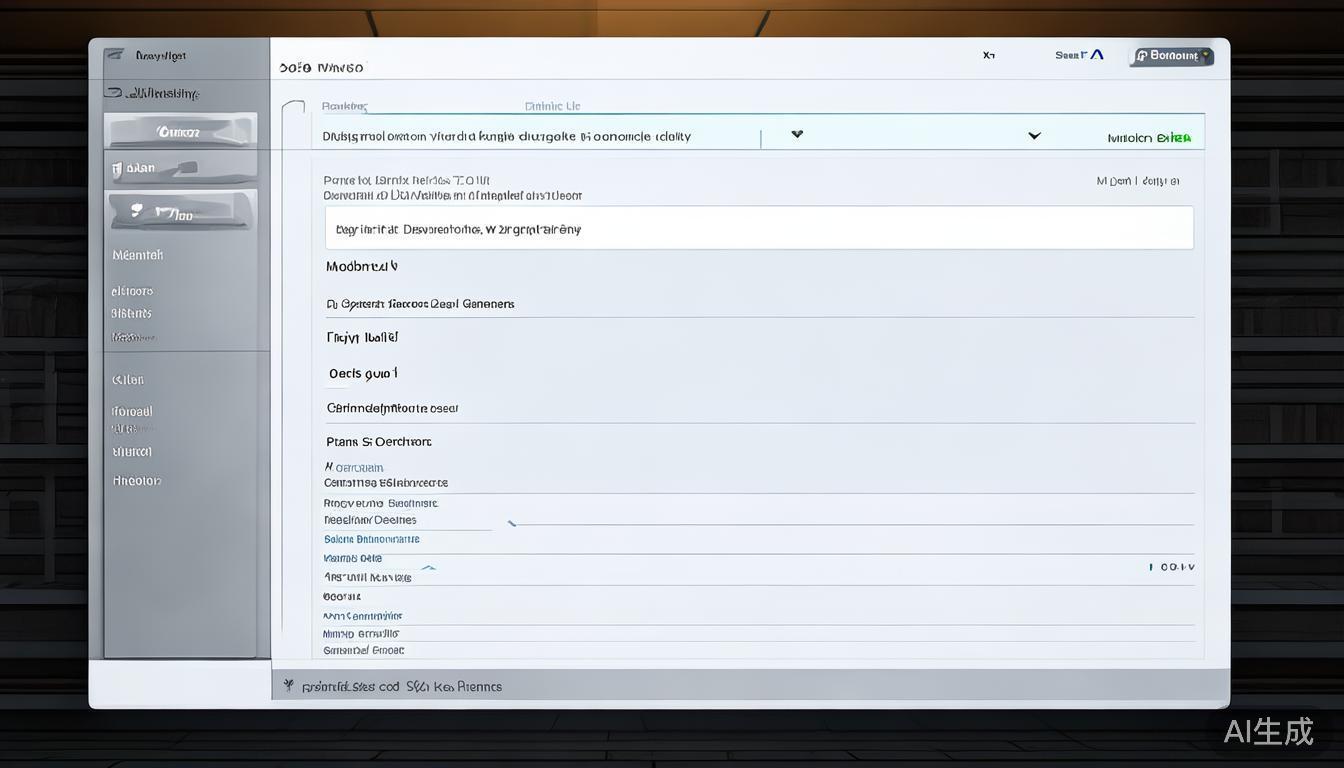Click the blue link text in the lower list

click(x=371, y=539)
